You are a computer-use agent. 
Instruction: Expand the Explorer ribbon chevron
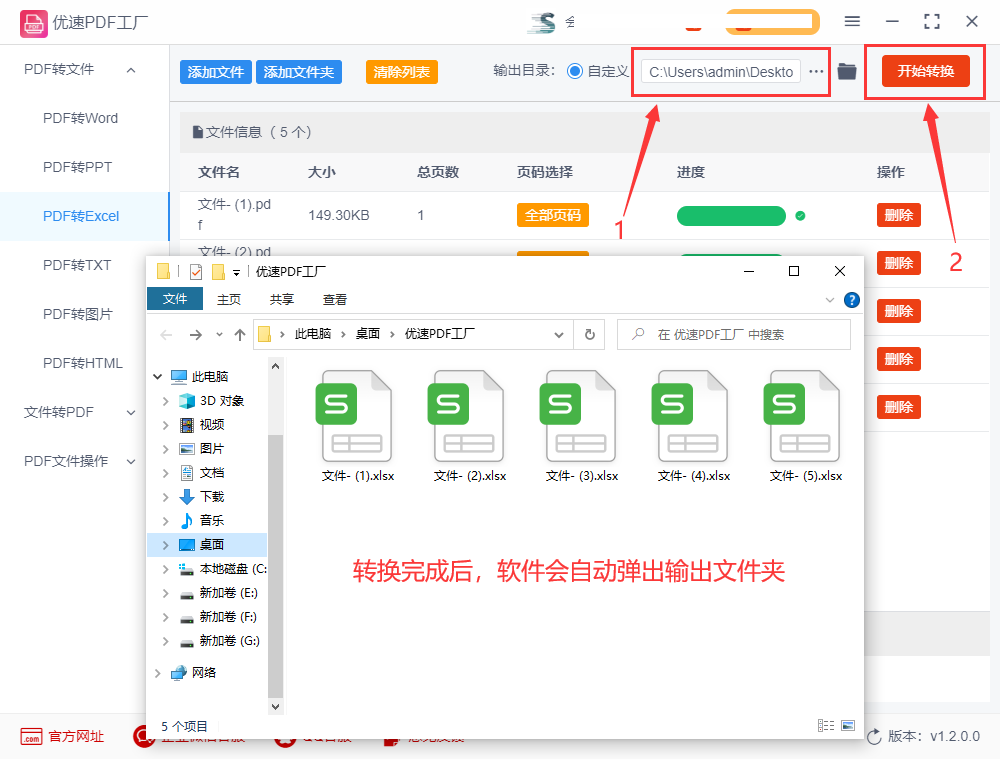[x=830, y=300]
